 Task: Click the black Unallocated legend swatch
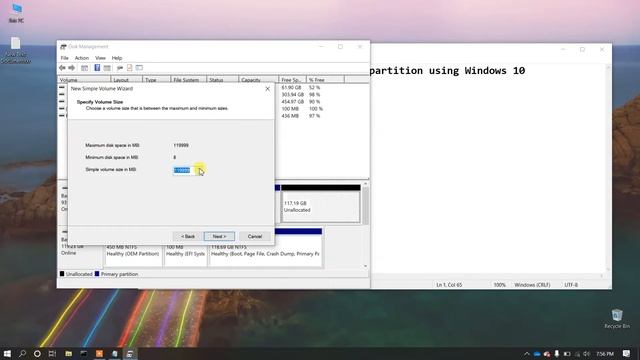tap(62, 274)
